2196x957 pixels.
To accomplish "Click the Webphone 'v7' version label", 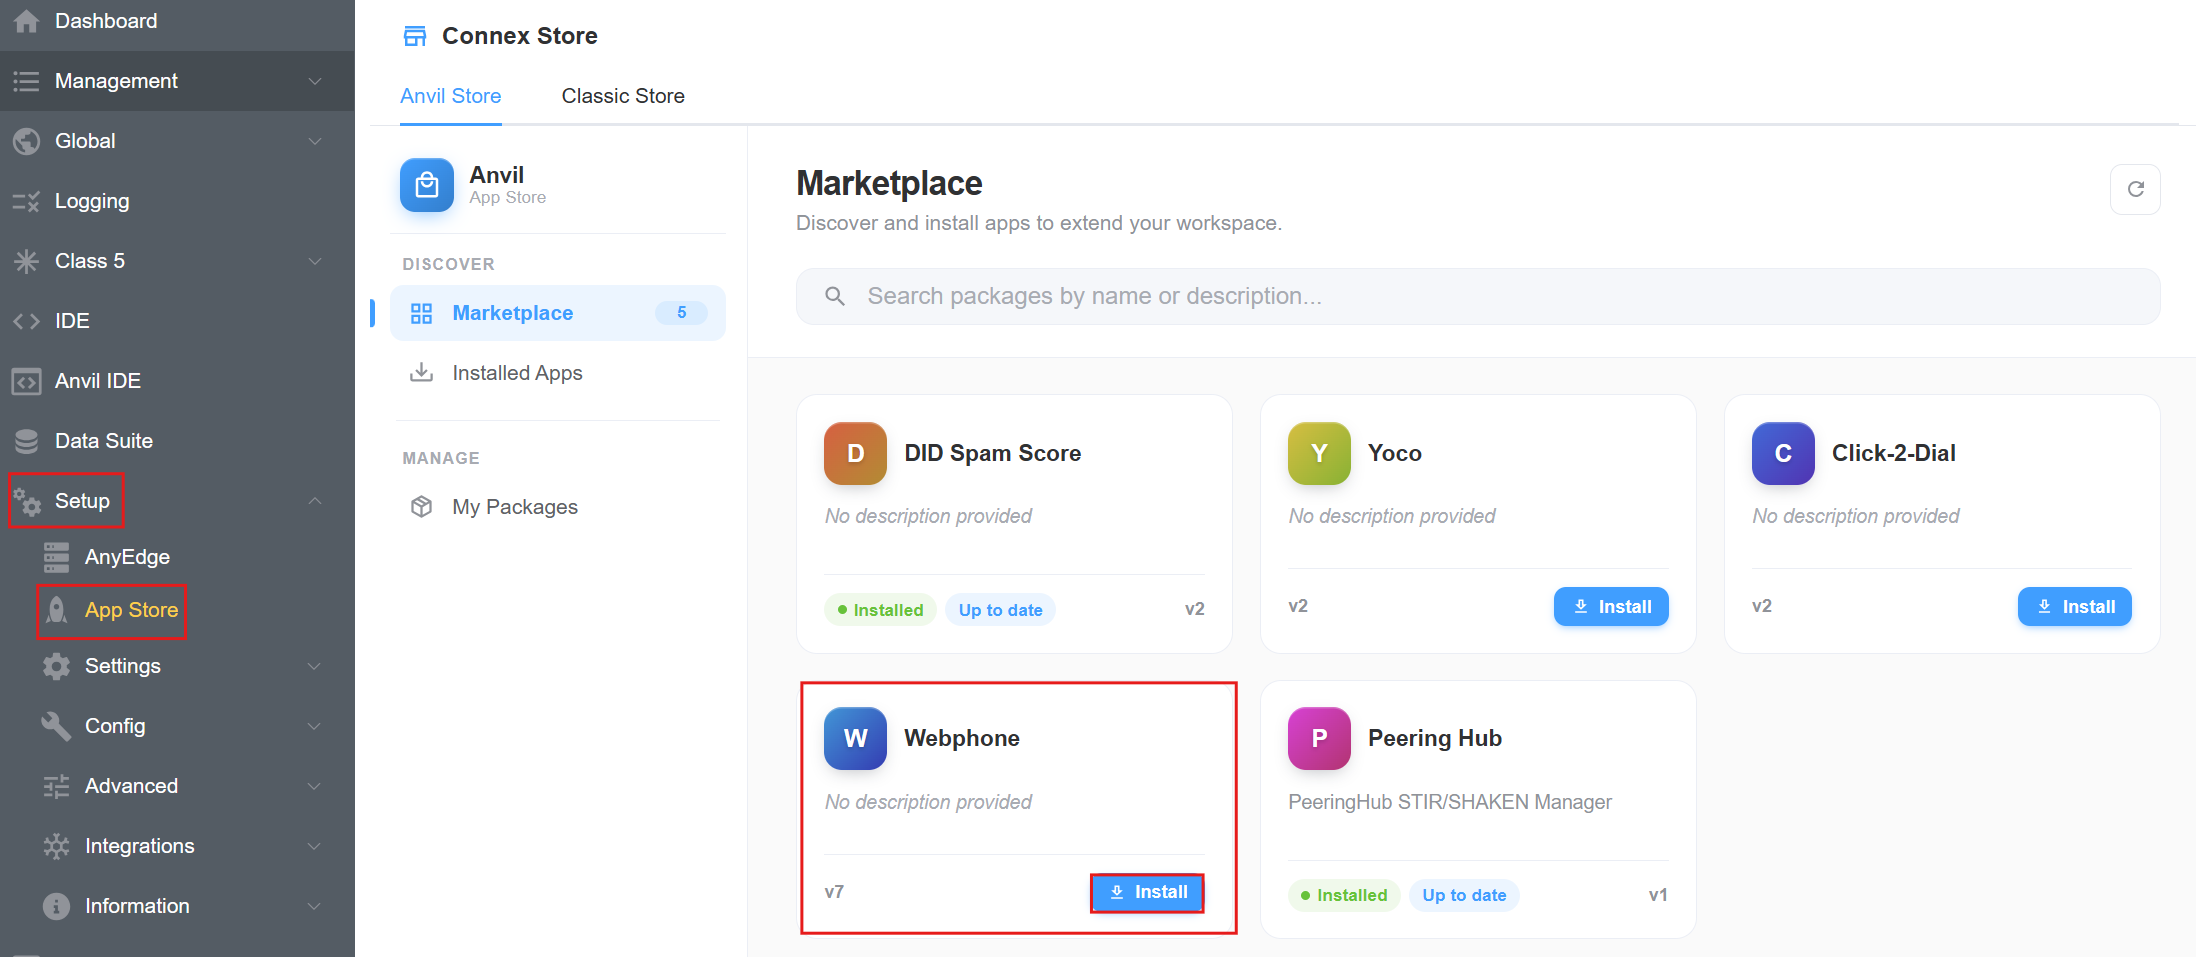I will [x=834, y=892].
